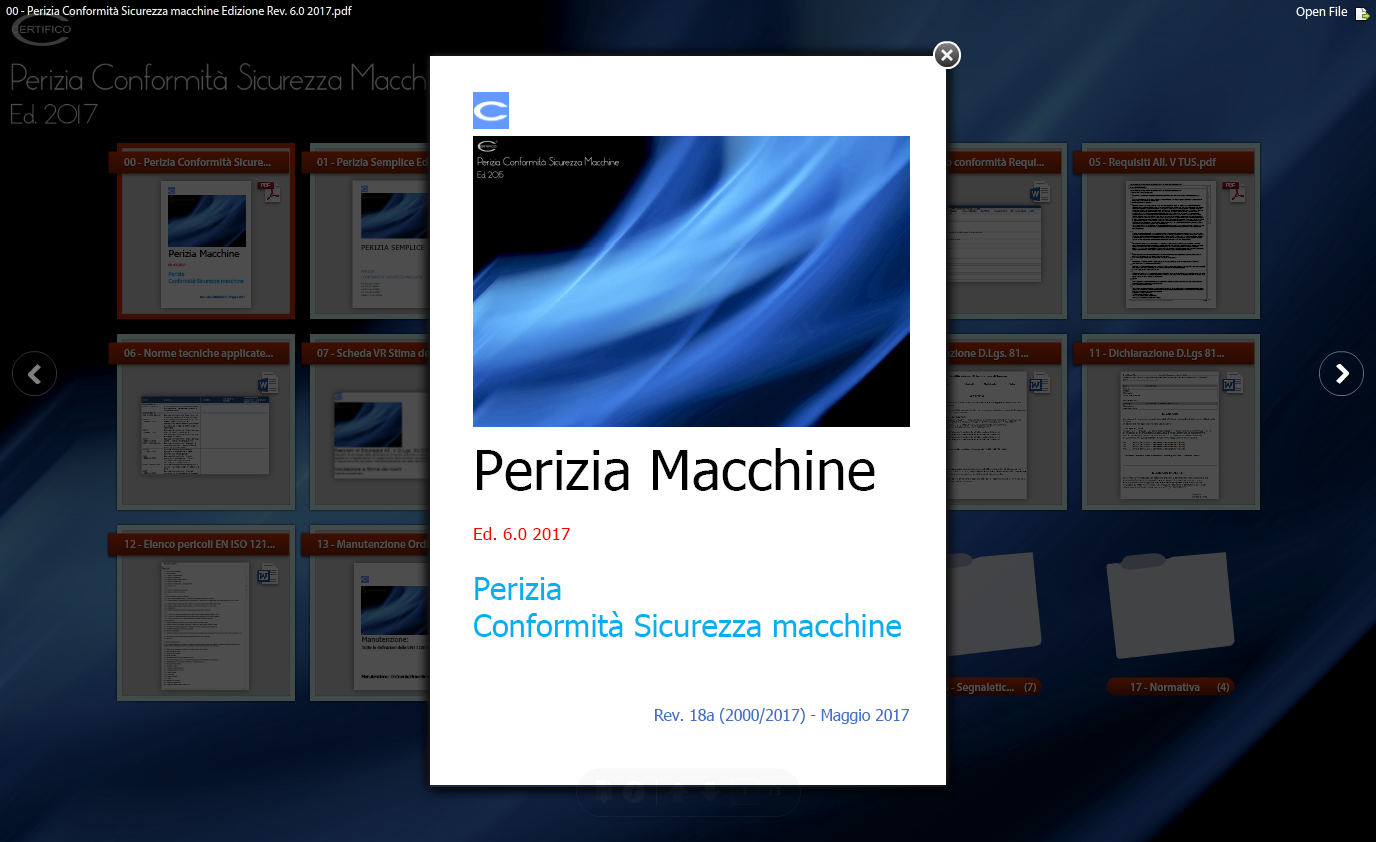Open the 12 - Elenco pericoli document thumbnail
Image resolution: width=1376 pixels, height=842 pixels.
(204, 627)
